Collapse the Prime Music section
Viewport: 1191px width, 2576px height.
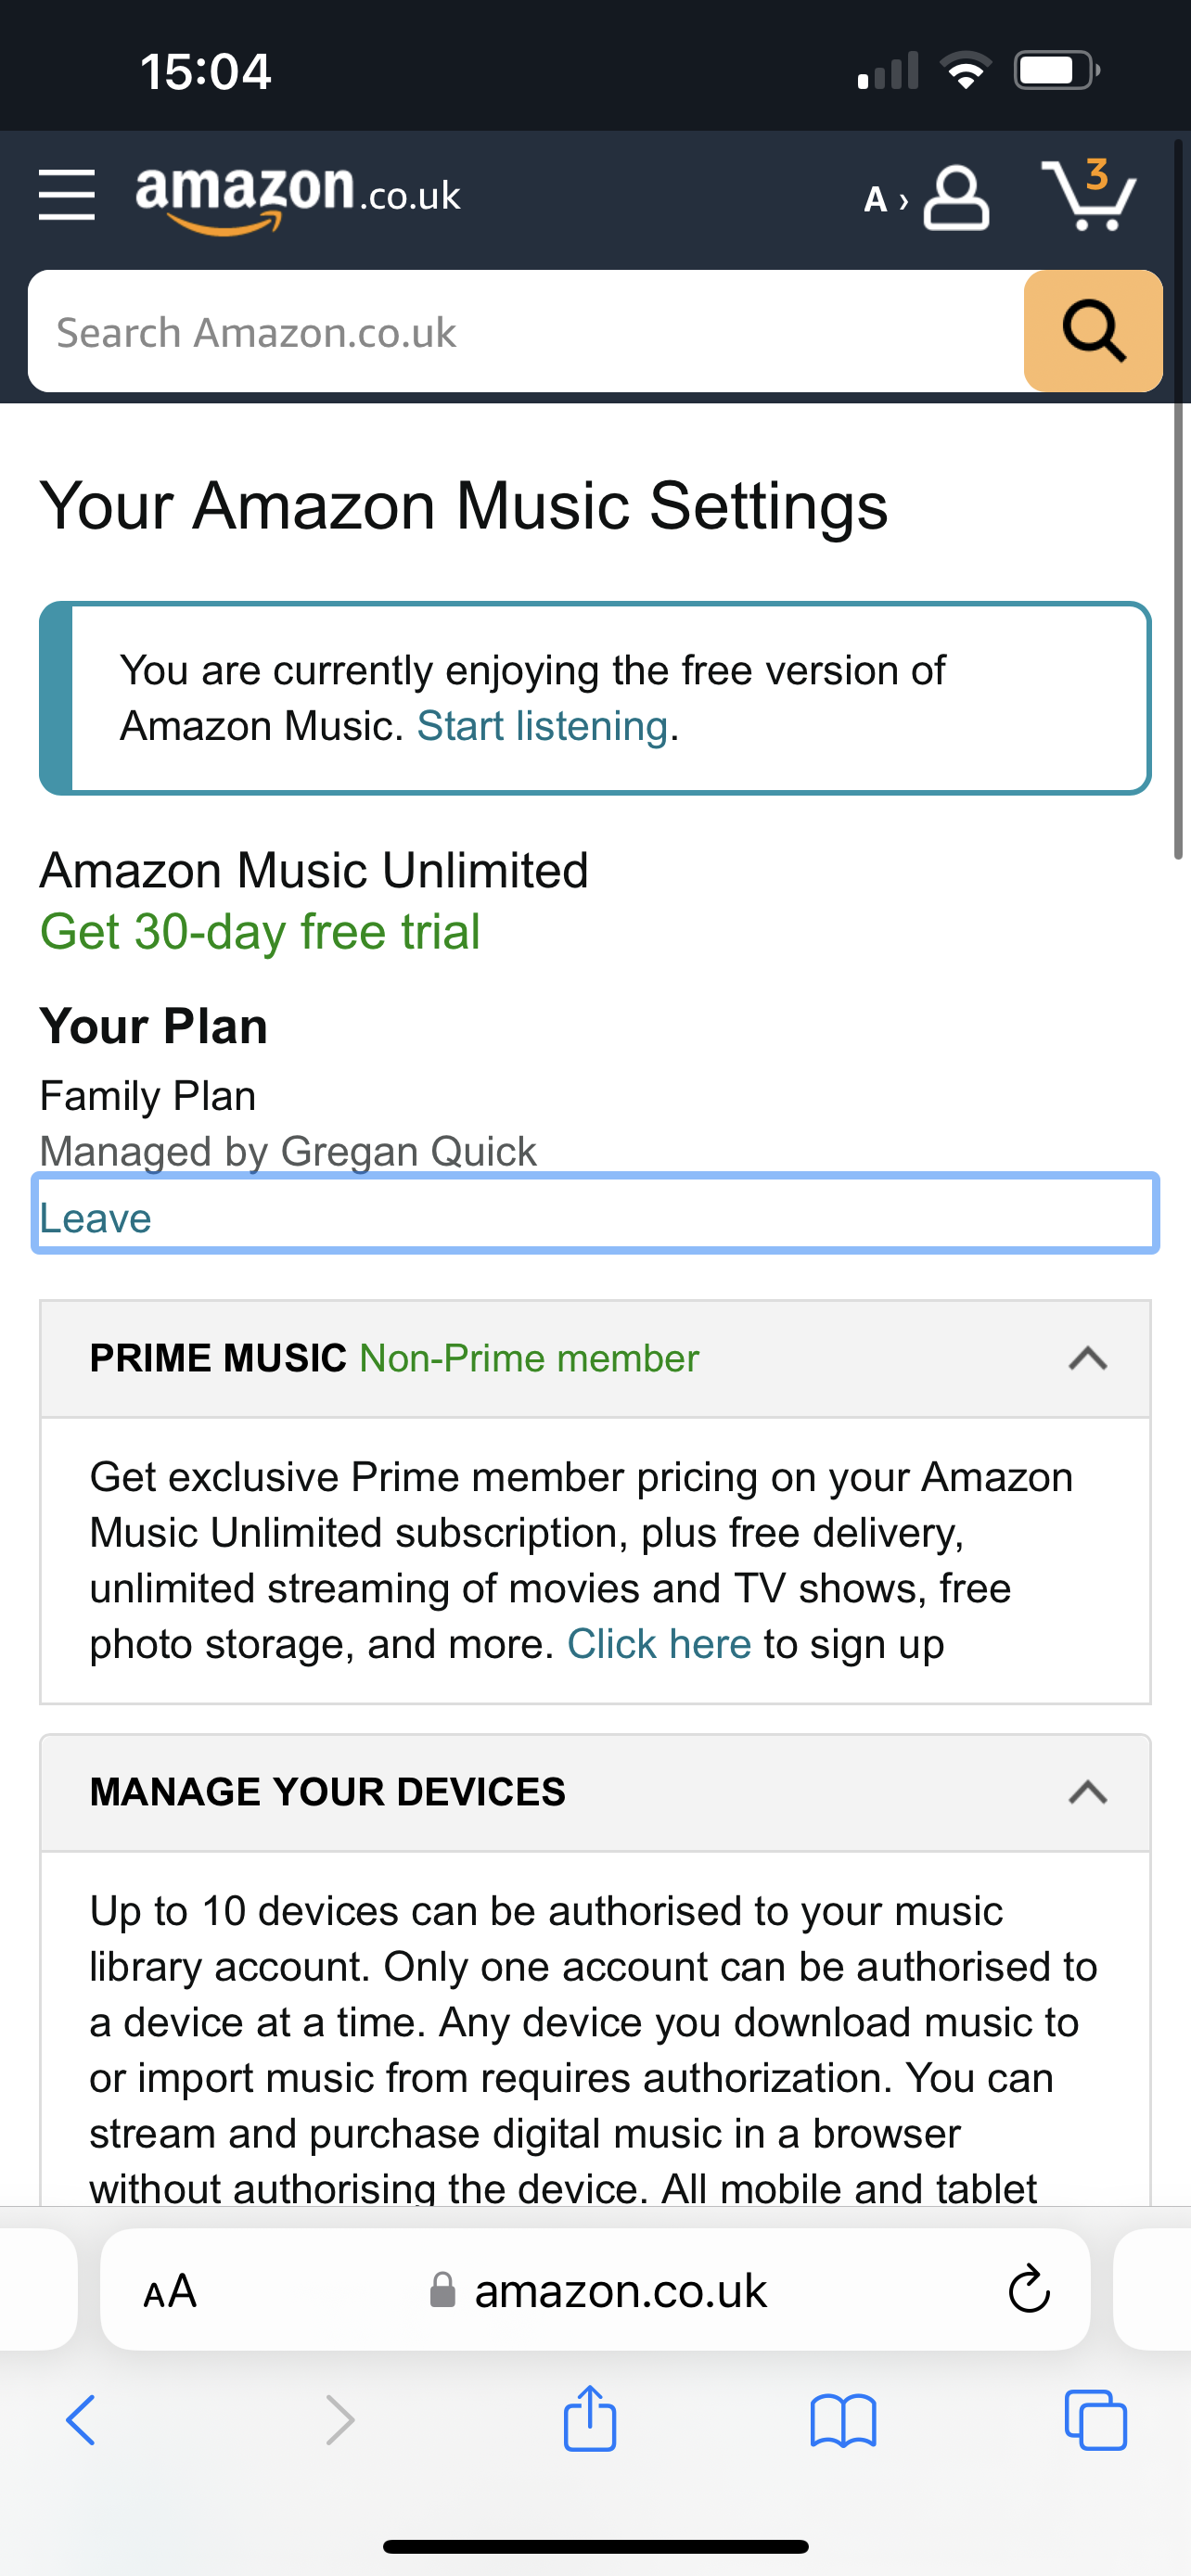(x=1088, y=1358)
